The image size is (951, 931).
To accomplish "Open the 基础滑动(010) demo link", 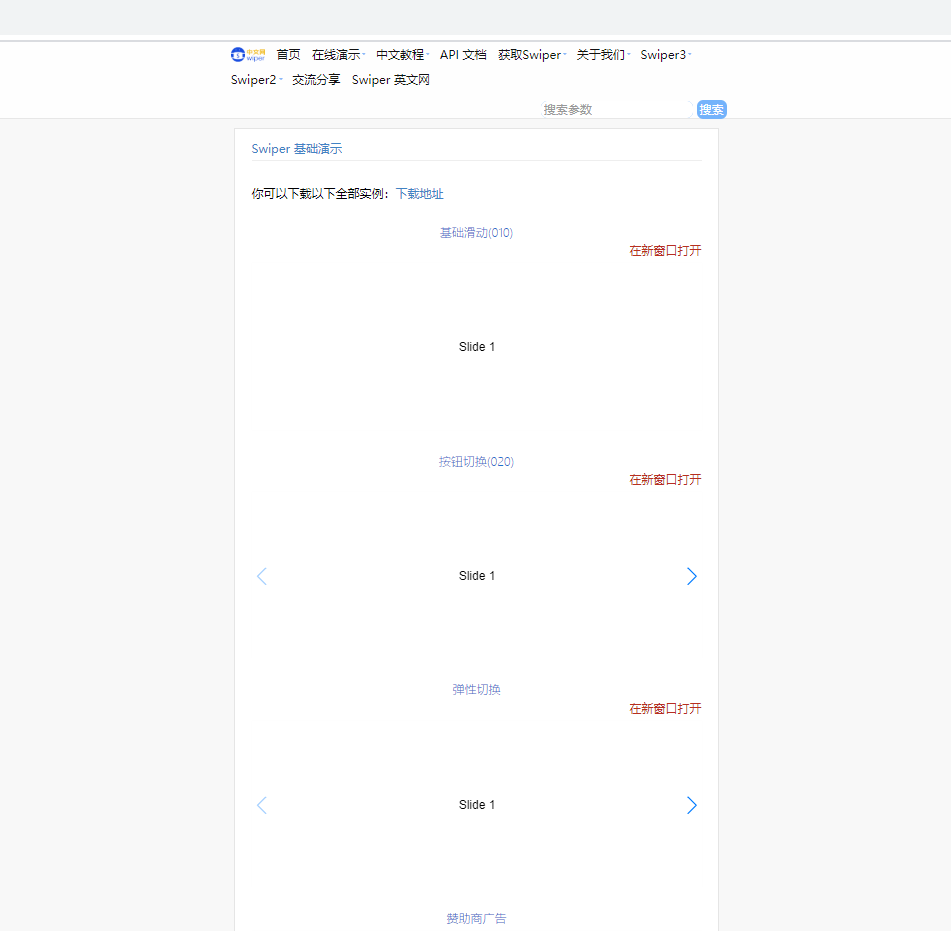I will pos(476,233).
